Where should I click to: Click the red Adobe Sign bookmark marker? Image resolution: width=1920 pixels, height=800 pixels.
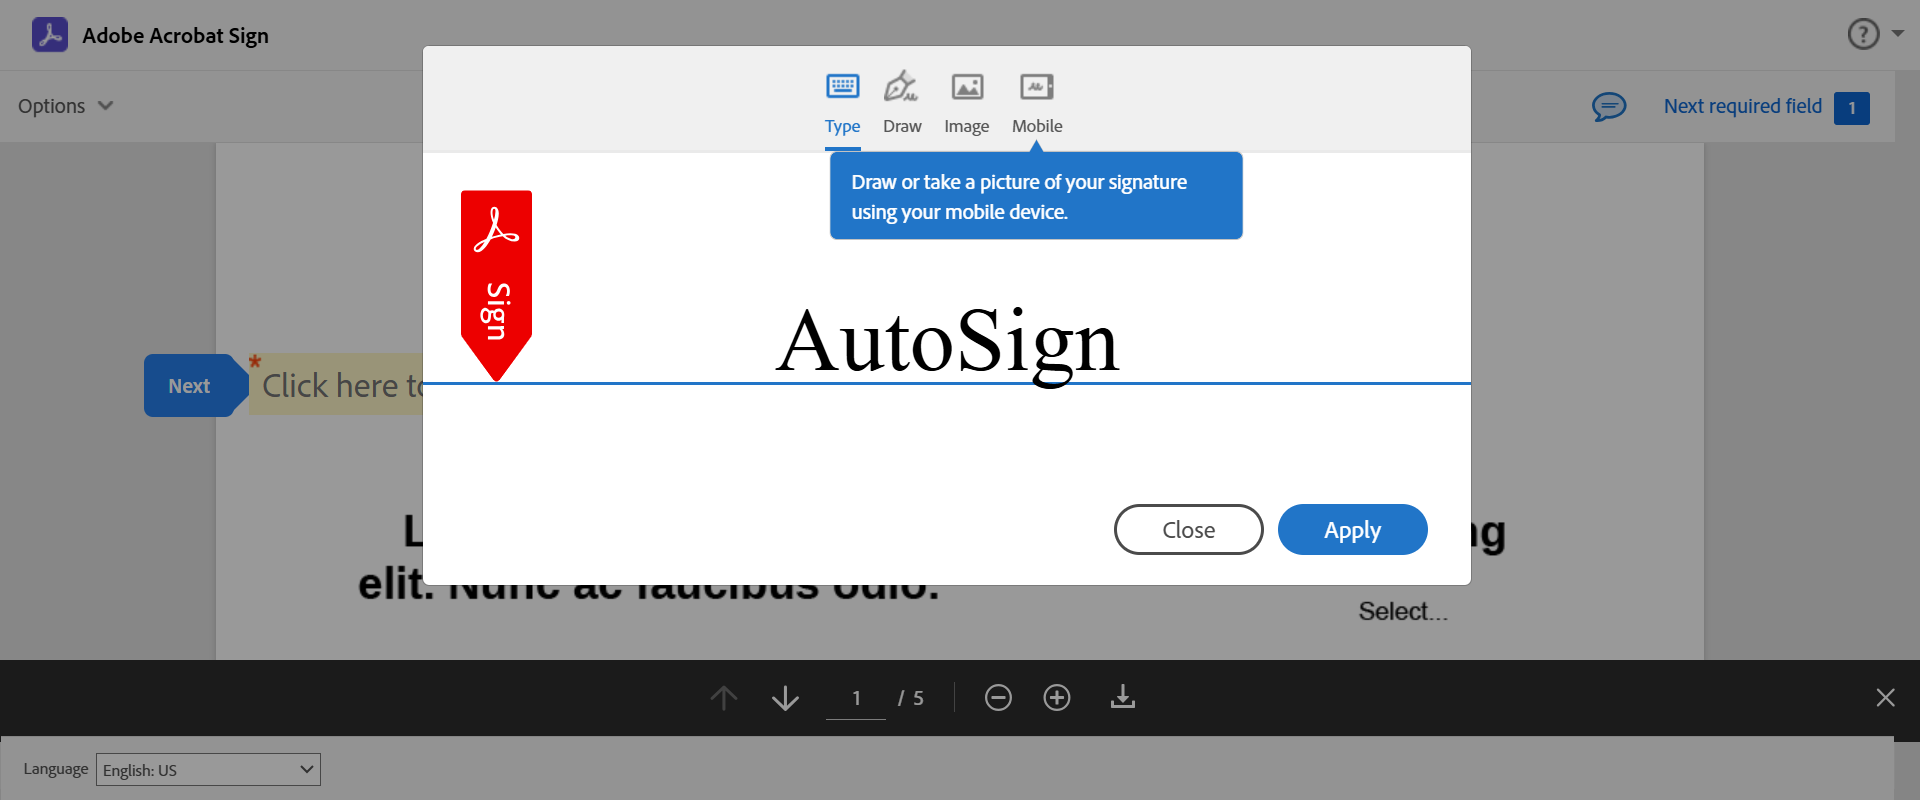click(x=496, y=286)
